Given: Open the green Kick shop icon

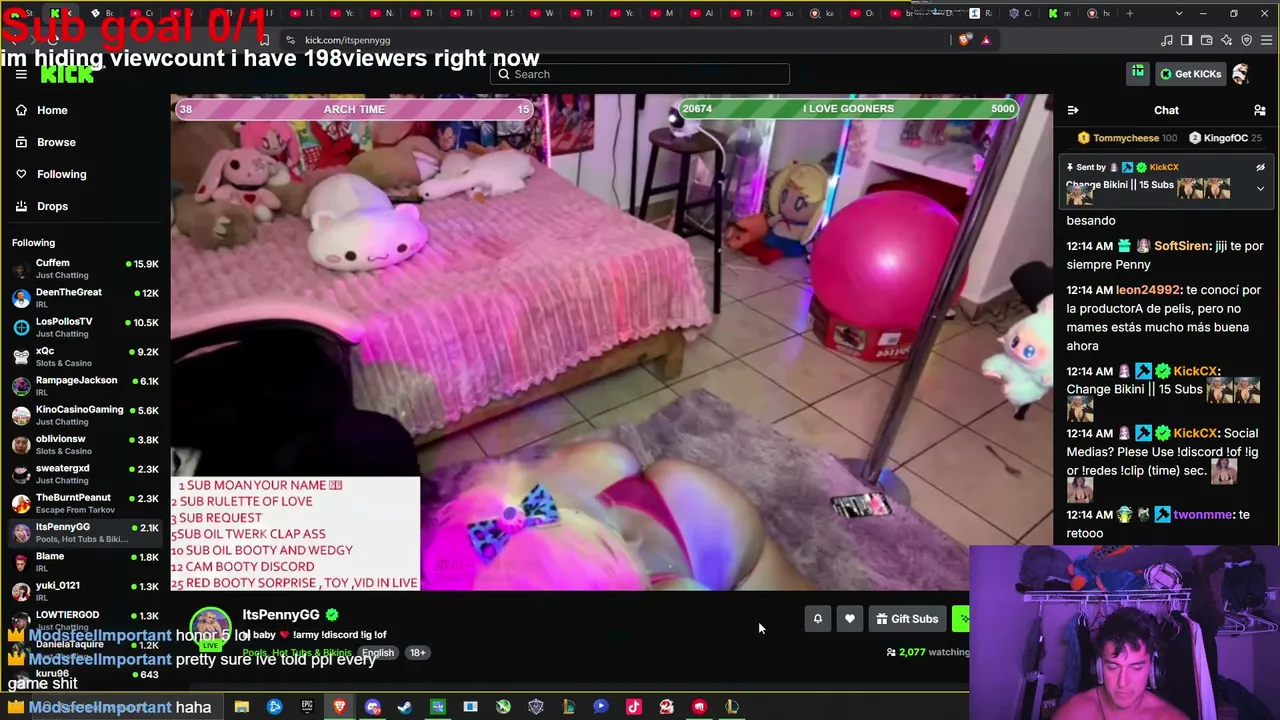Looking at the screenshot, I should coord(1137,73).
